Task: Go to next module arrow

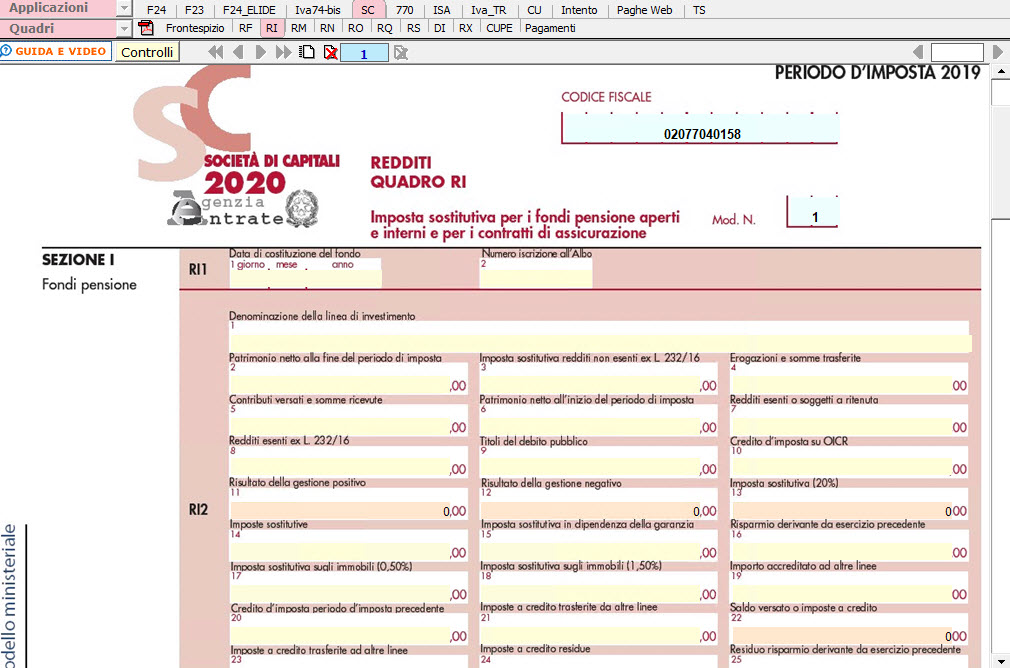Action: coord(260,52)
